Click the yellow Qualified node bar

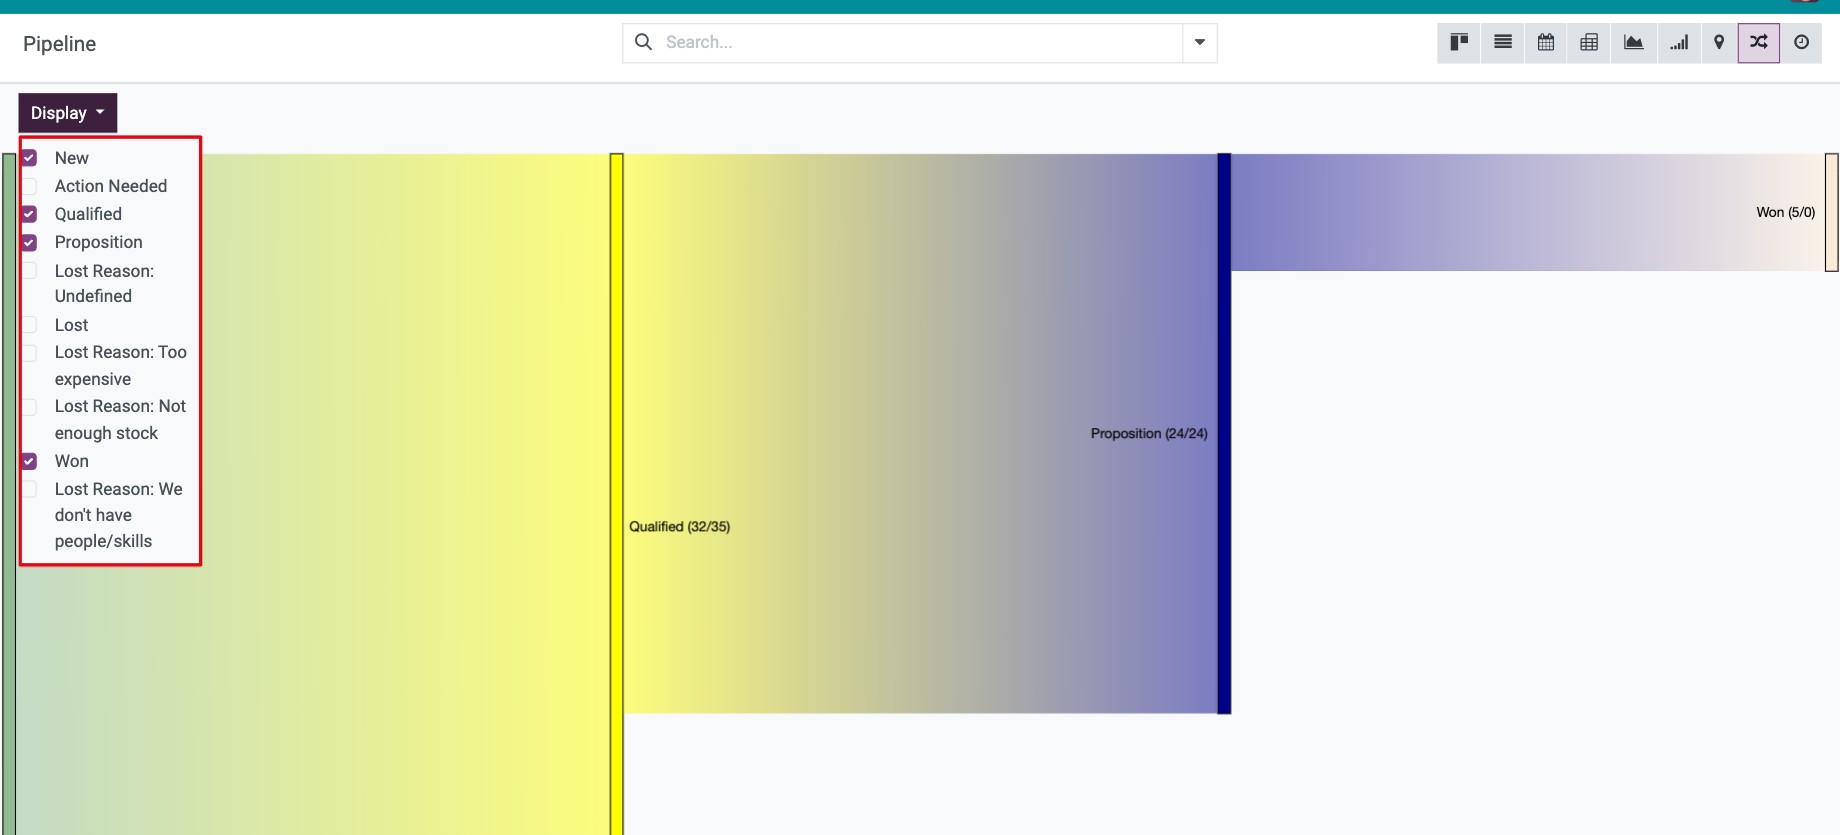(x=617, y=494)
